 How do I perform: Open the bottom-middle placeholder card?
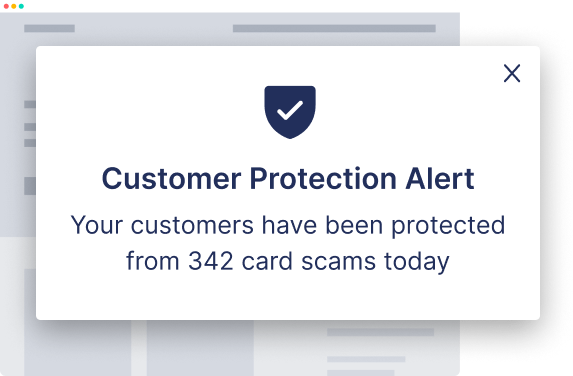[200, 348]
